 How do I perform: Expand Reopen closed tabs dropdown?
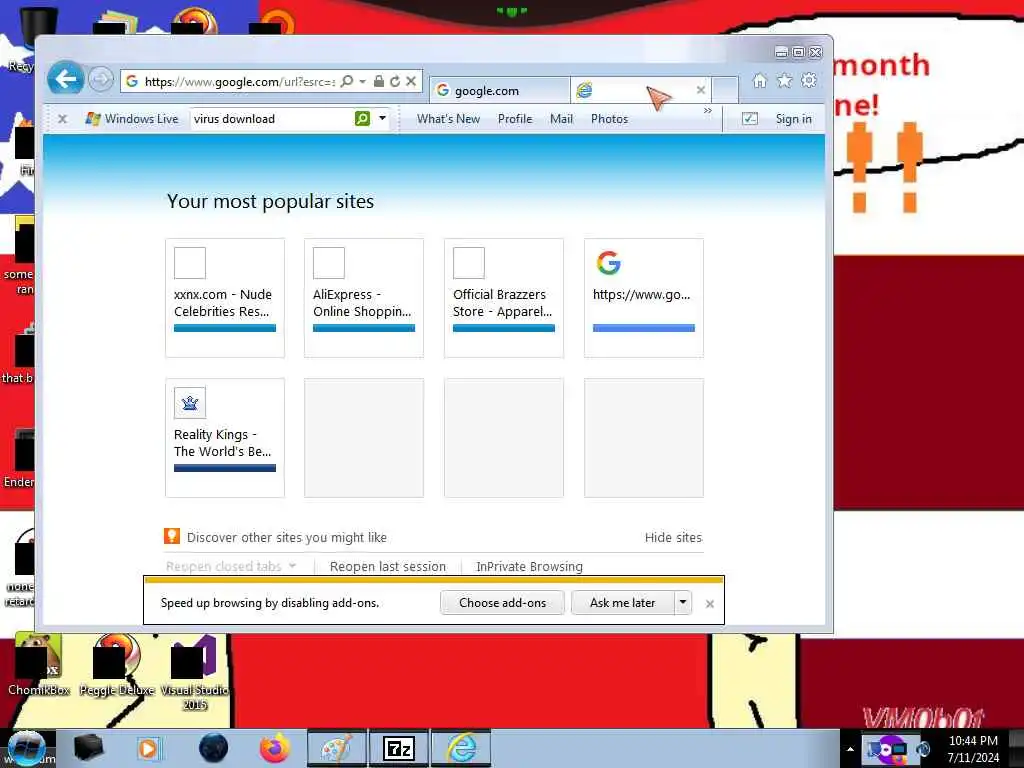(x=231, y=566)
